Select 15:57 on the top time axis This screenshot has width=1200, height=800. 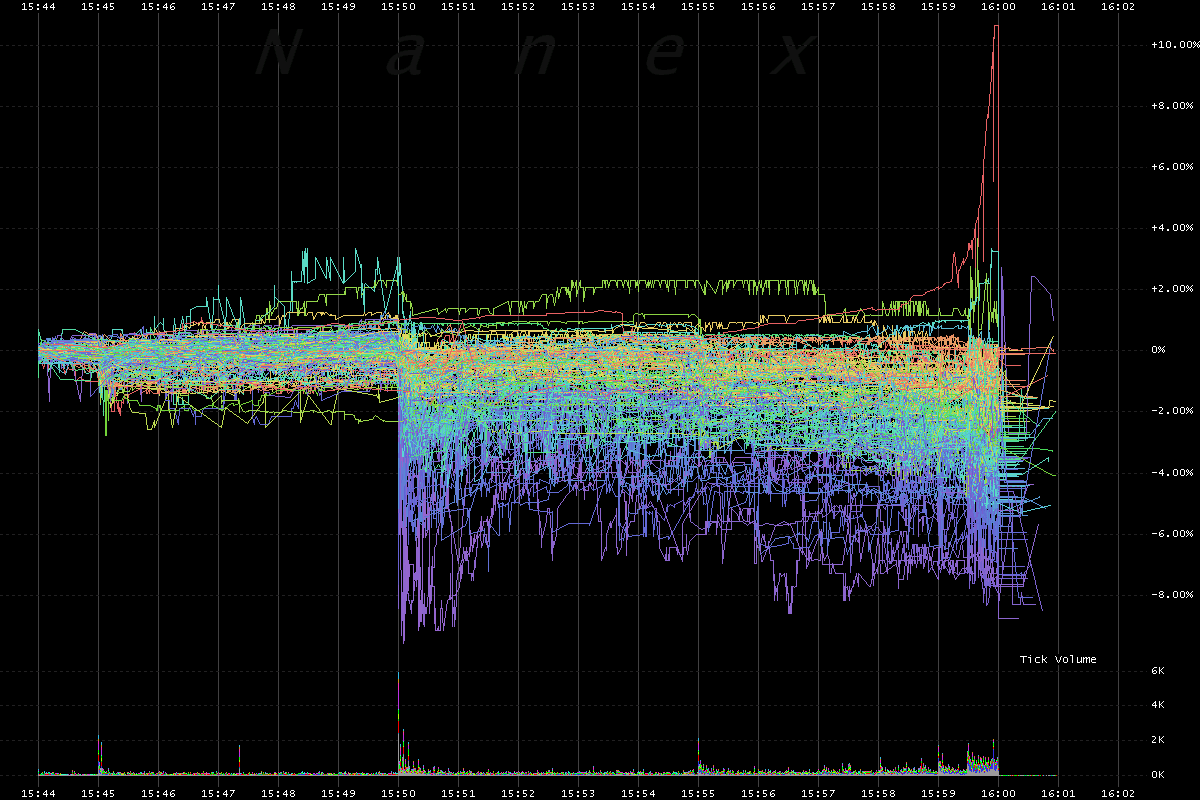818,6
